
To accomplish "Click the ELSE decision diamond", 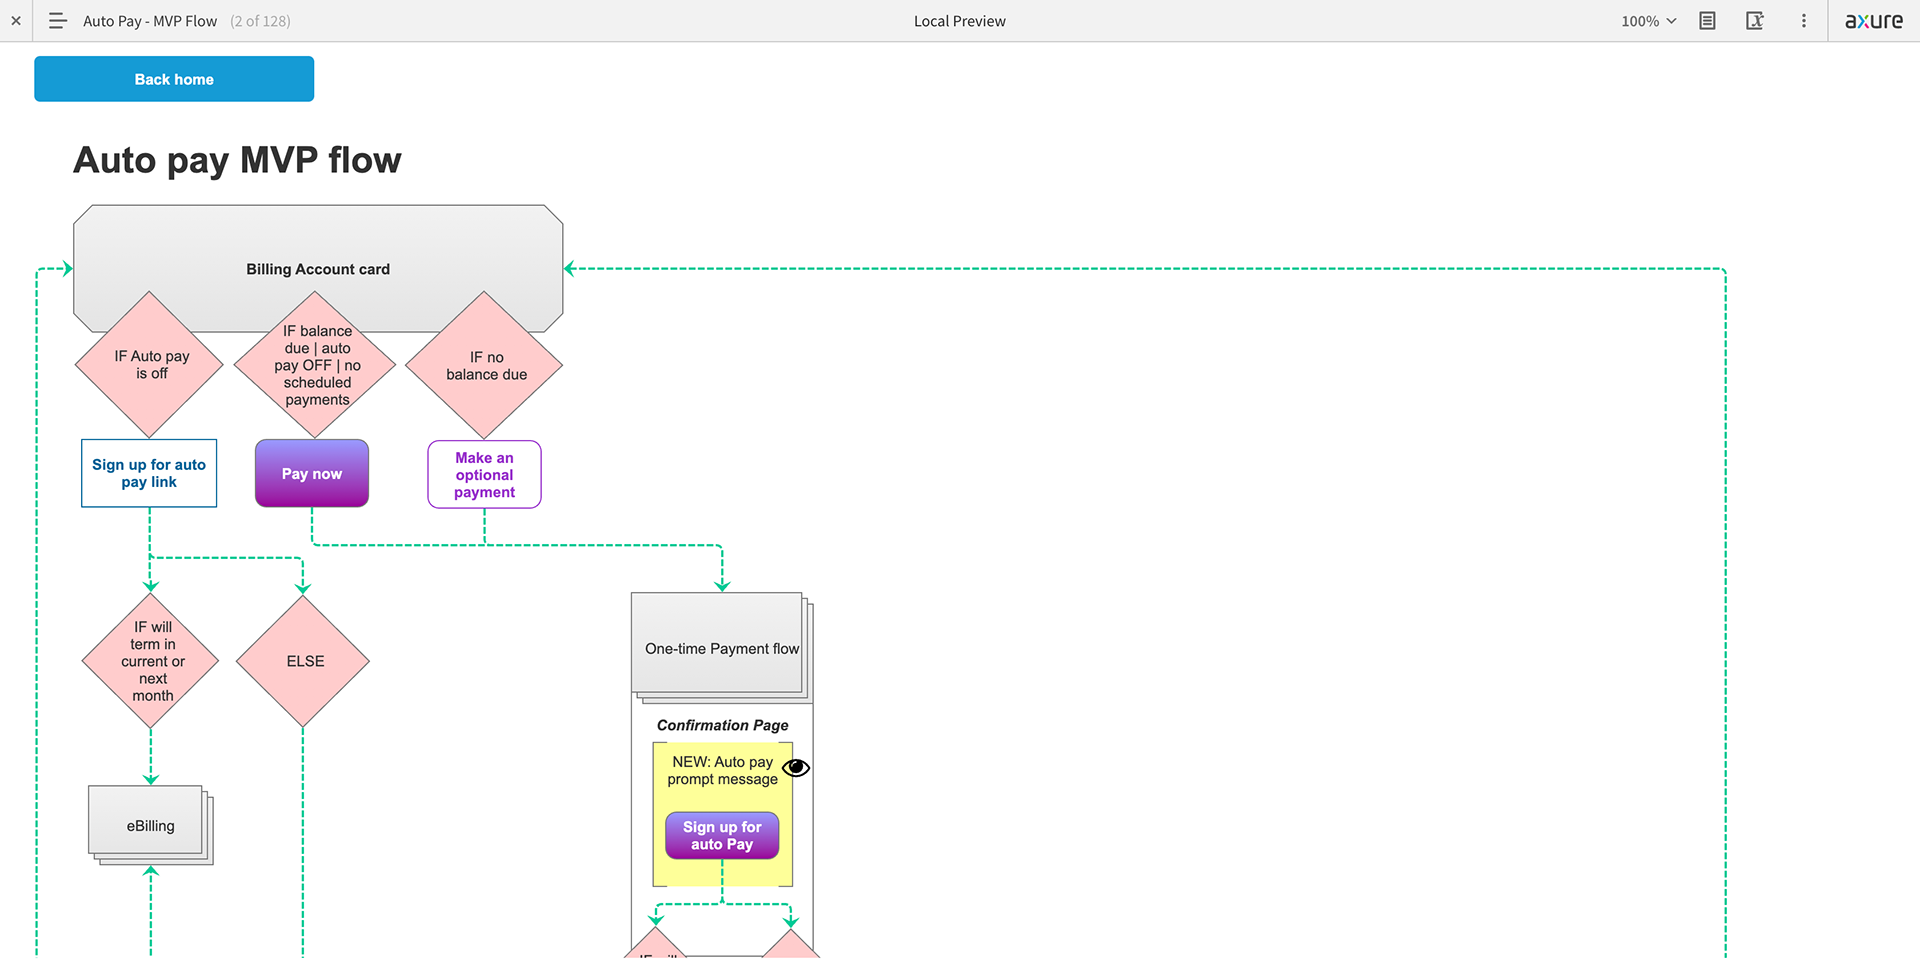I will coord(303,661).
